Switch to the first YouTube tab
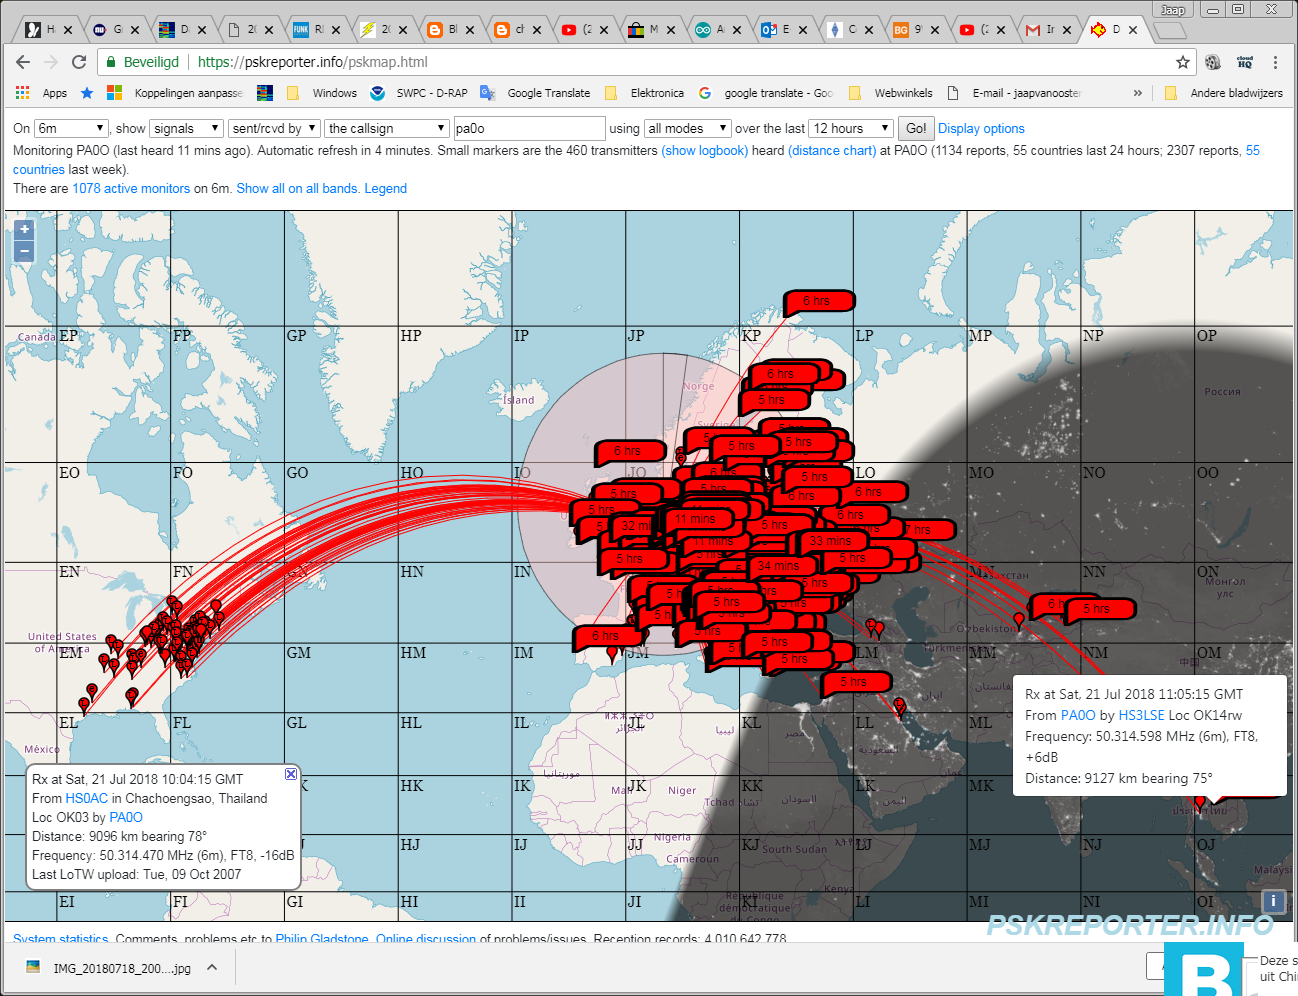This screenshot has width=1298, height=996. 570,29
